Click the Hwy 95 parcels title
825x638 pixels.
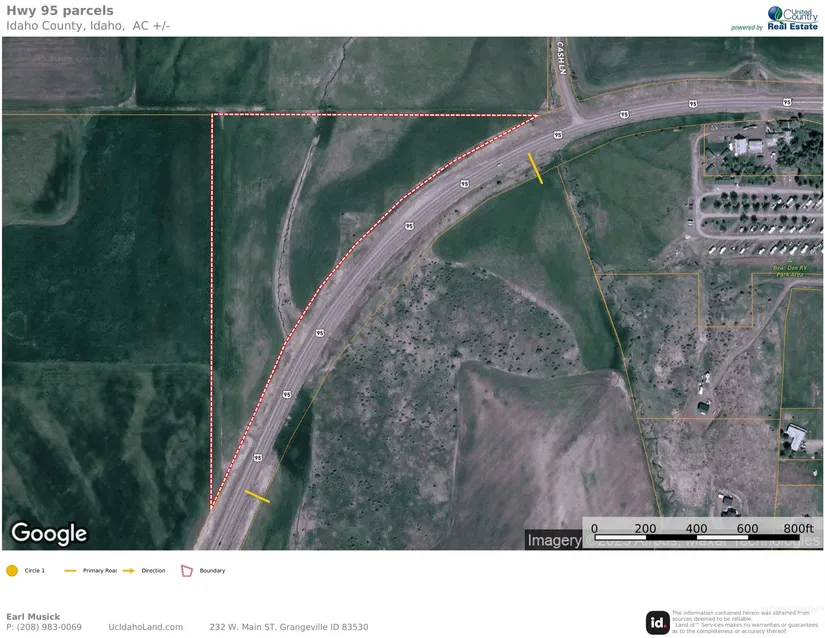coord(59,11)
